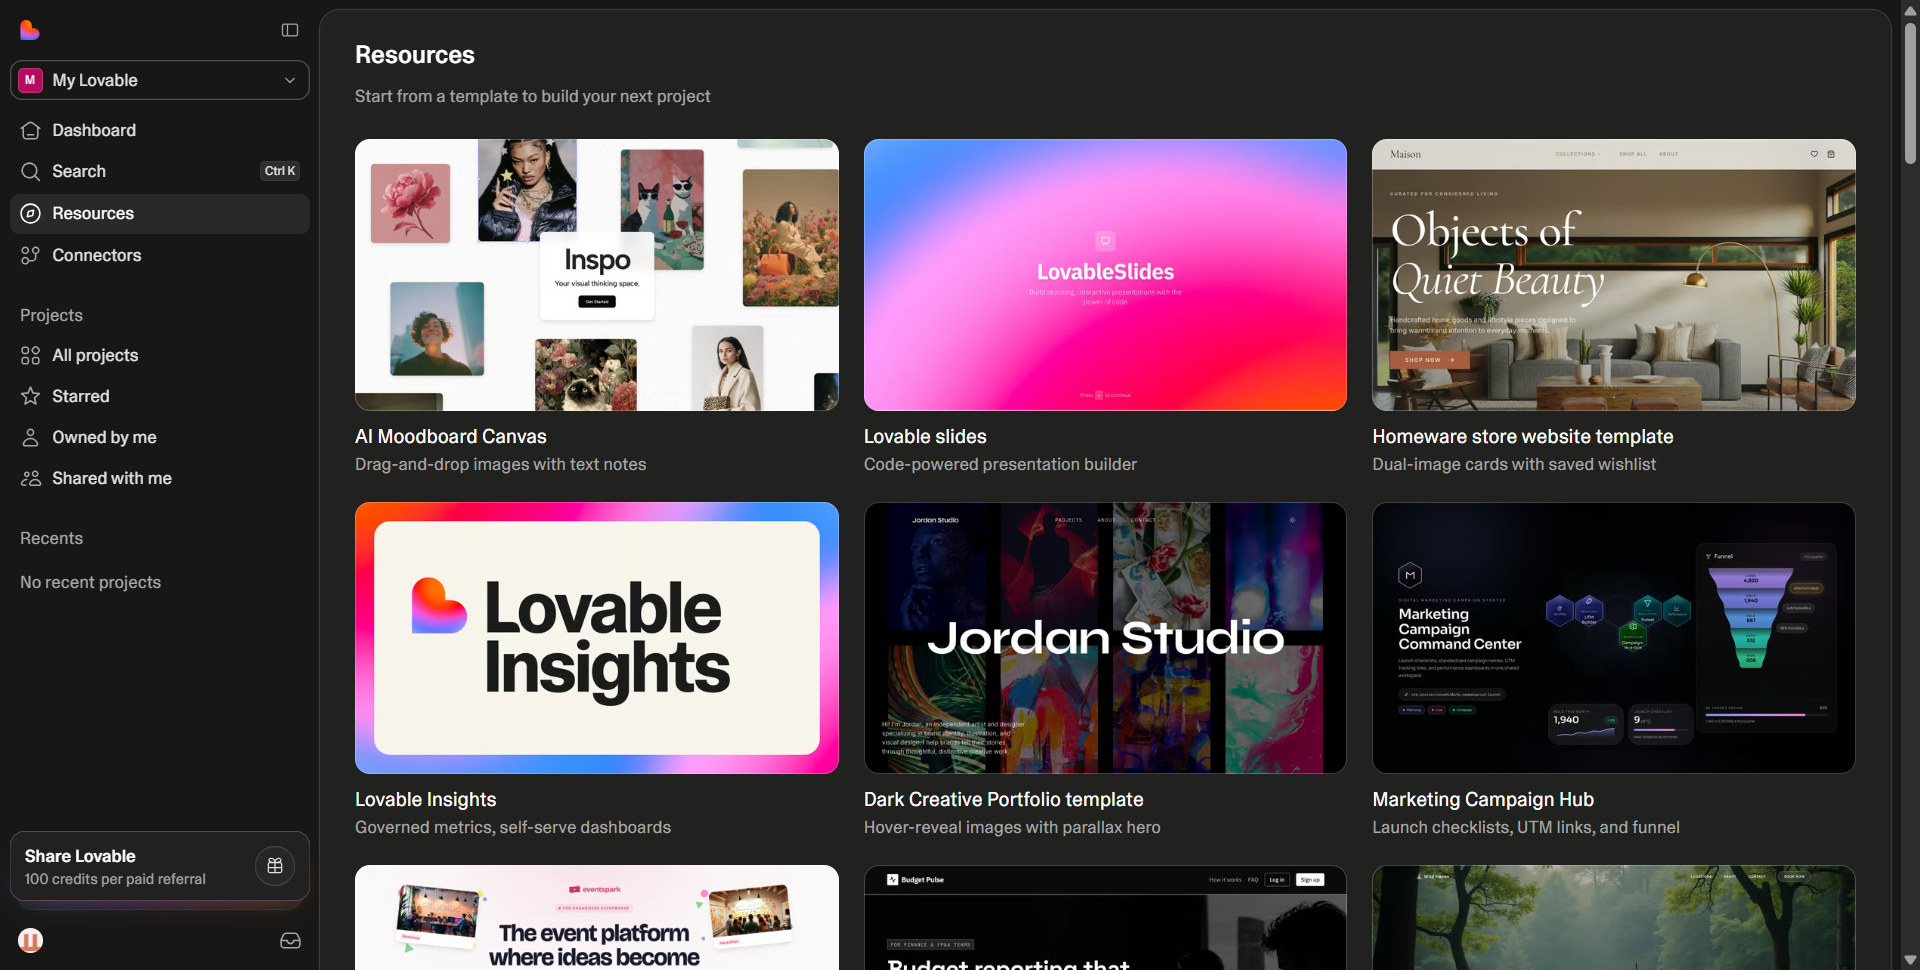The height and width of the screenshot is (970, 1920).
Task: Click the scrollbar up arrow
Action: point(1910,9)
